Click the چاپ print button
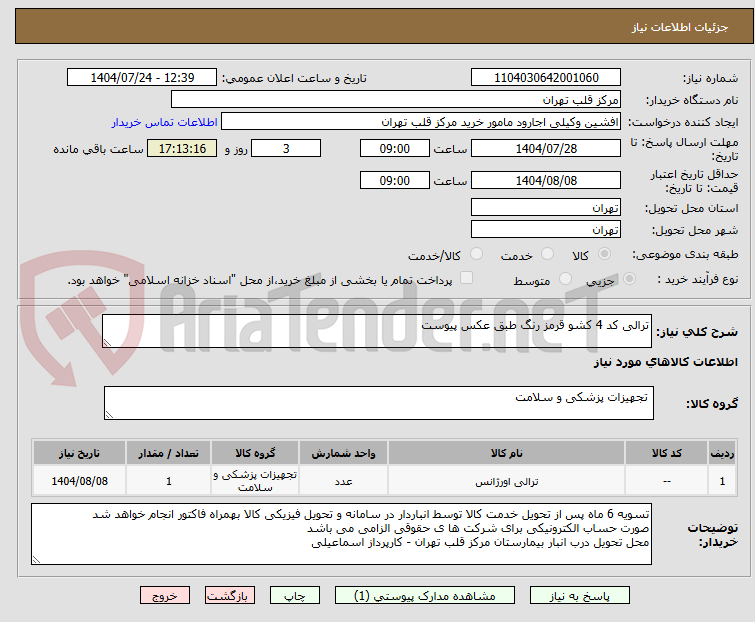This screenshot has width=755, height=622. click(295, 596)
